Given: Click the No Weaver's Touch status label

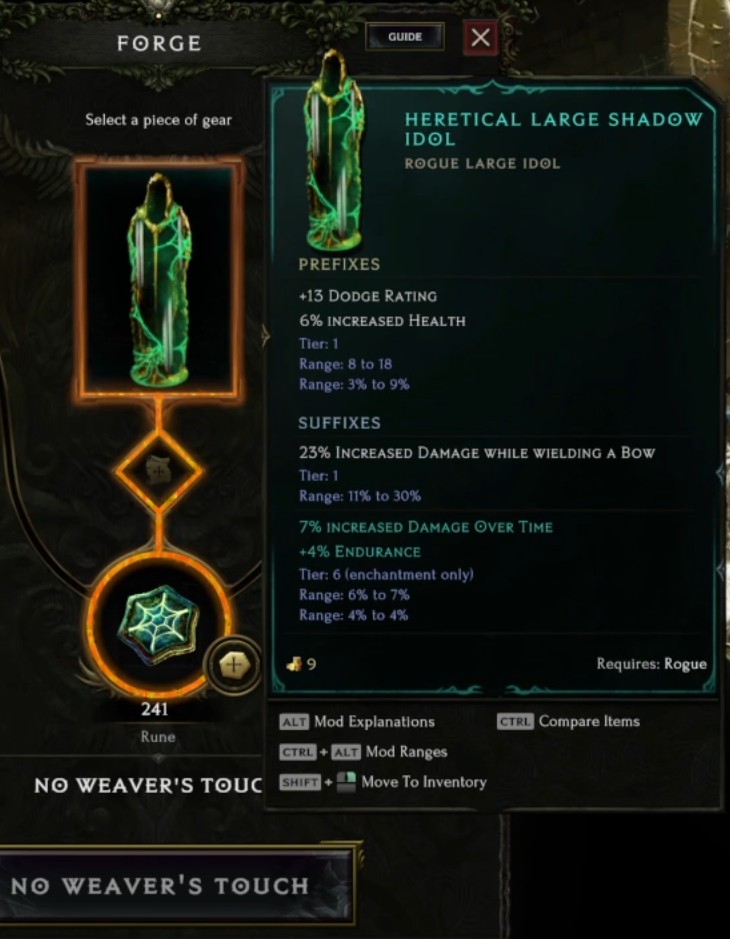Looking at the screenshot, I should coord(148,785).
